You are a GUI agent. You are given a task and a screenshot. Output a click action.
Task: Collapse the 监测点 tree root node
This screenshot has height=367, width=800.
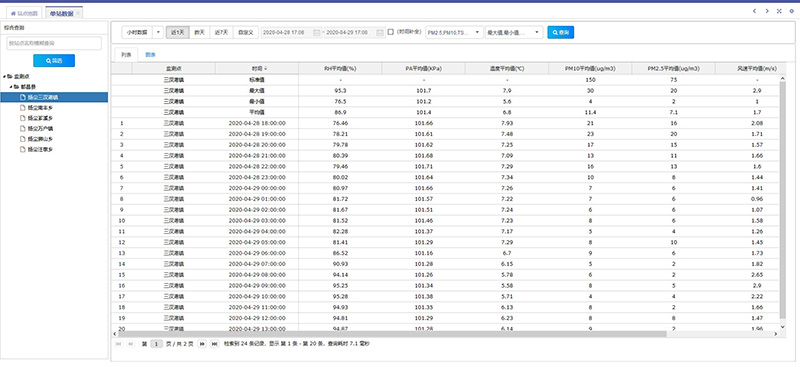5,76
